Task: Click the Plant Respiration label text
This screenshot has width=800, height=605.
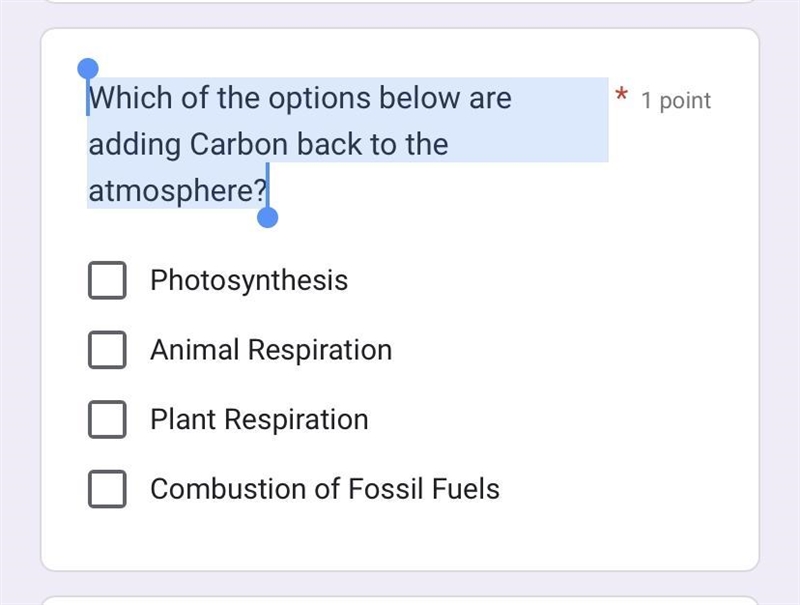Action: click(259, 420)
